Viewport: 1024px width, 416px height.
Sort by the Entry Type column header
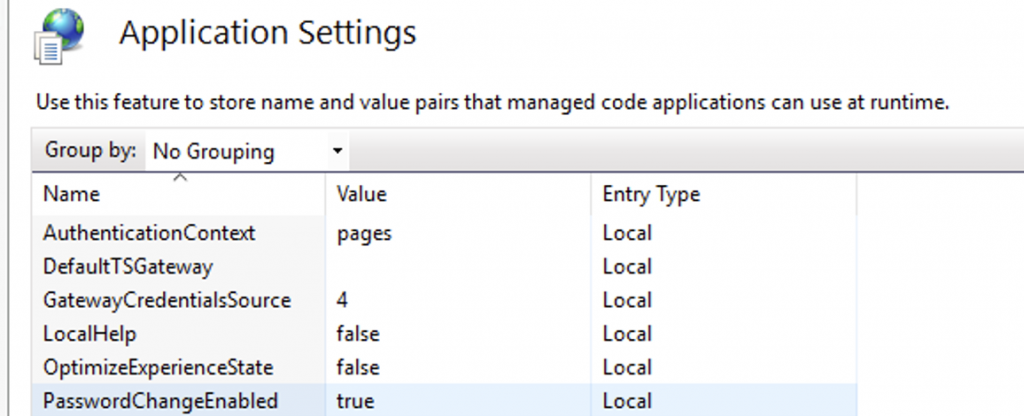coord(650,194)
